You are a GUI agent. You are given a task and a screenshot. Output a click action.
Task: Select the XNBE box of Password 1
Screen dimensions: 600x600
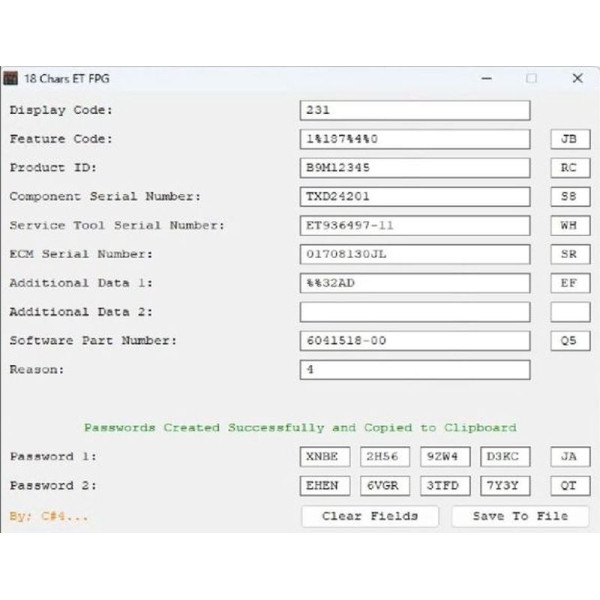point(327,457)
